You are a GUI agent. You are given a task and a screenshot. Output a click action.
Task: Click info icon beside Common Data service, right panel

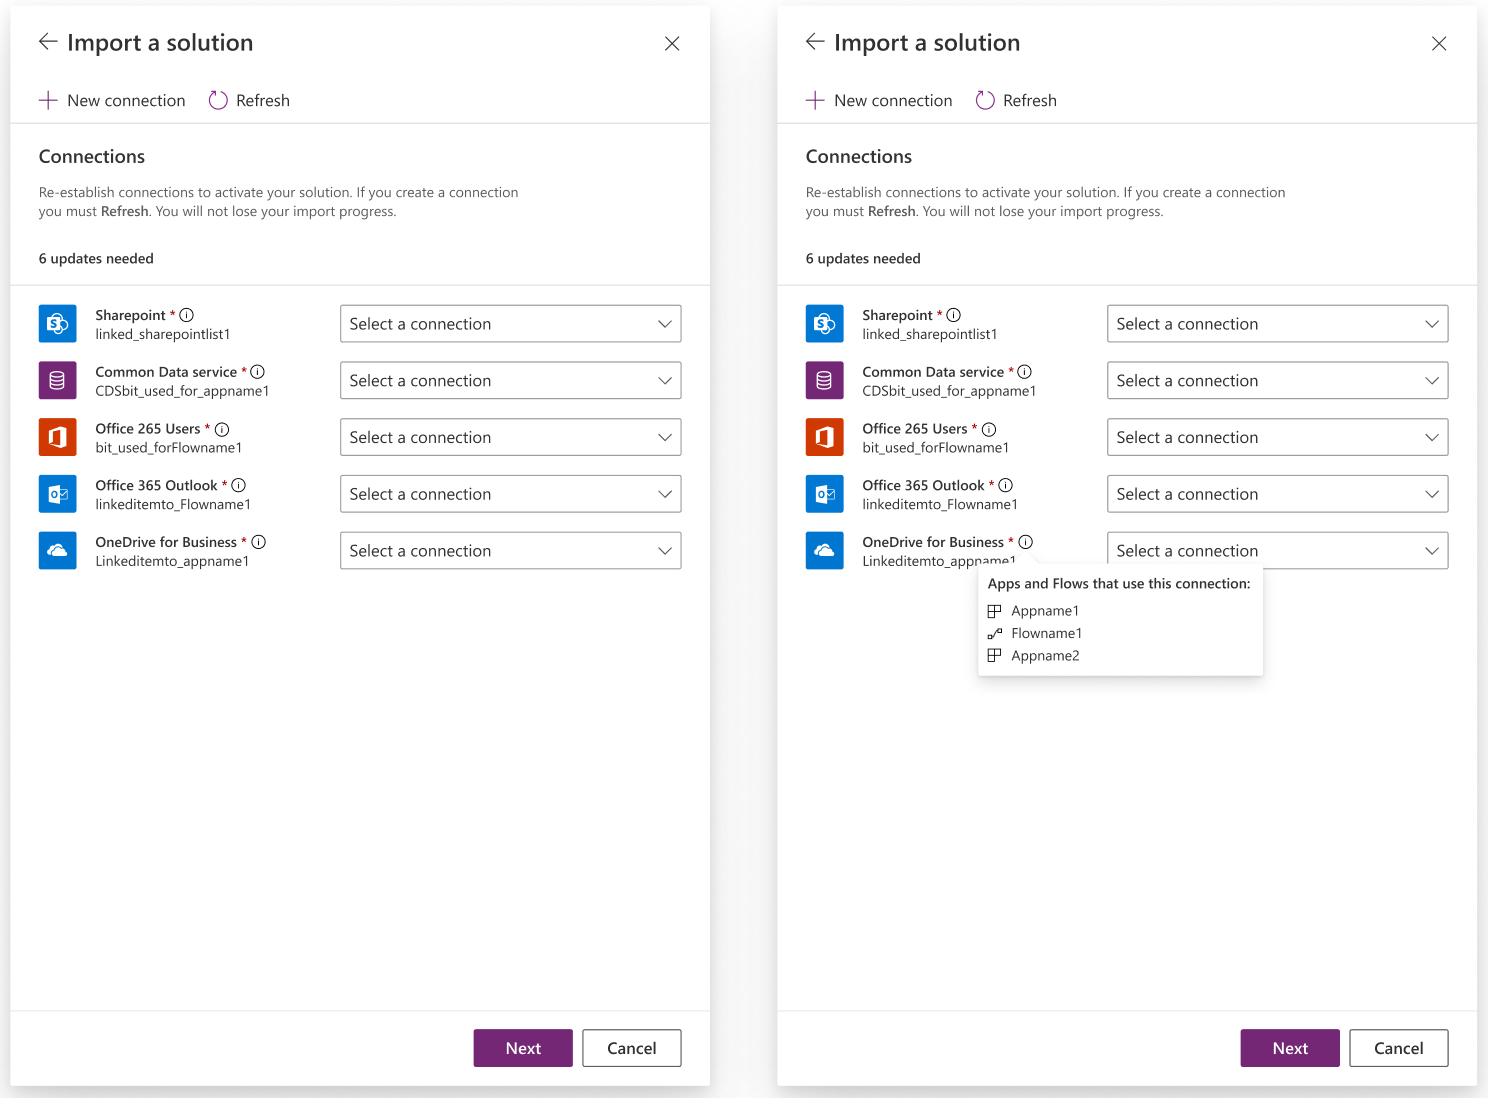click(x=1025, y=372)
